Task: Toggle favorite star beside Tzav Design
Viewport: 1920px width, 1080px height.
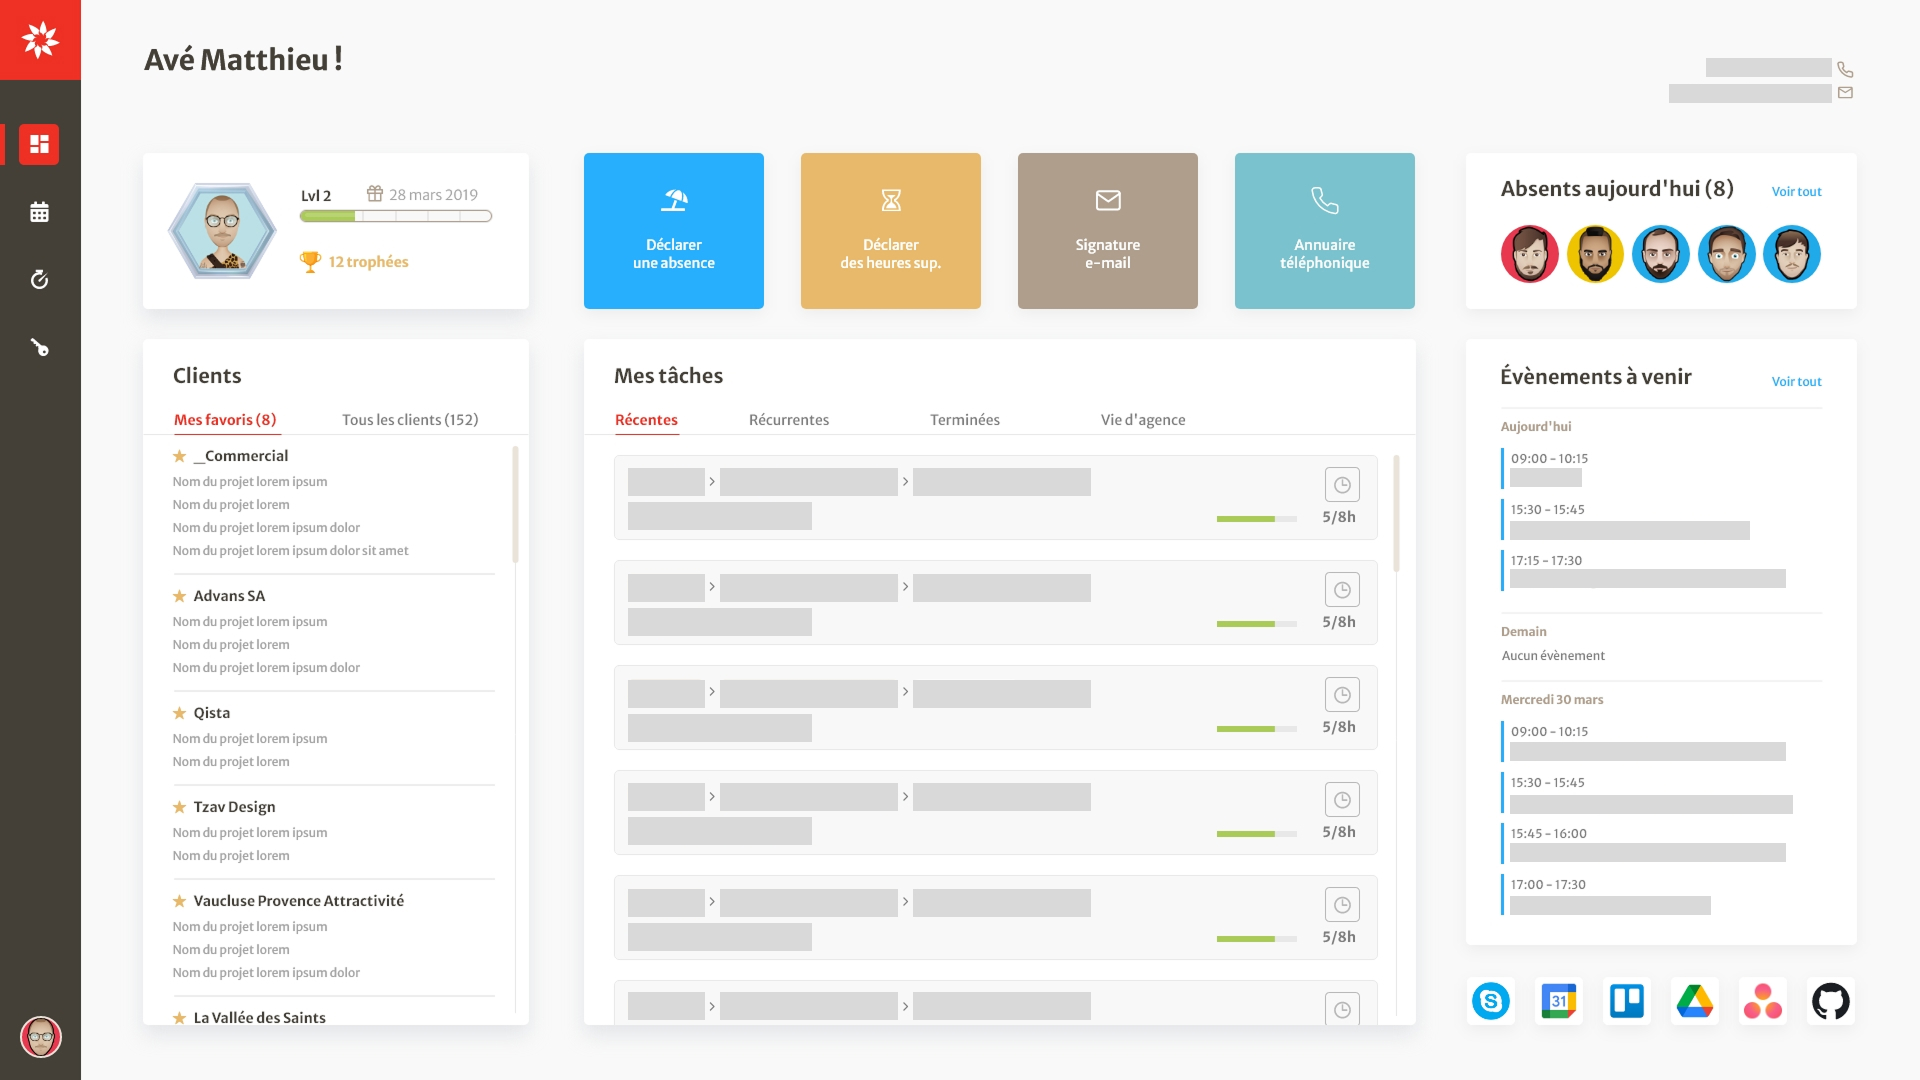Action: pyautogui.click(x=180, y=807)
